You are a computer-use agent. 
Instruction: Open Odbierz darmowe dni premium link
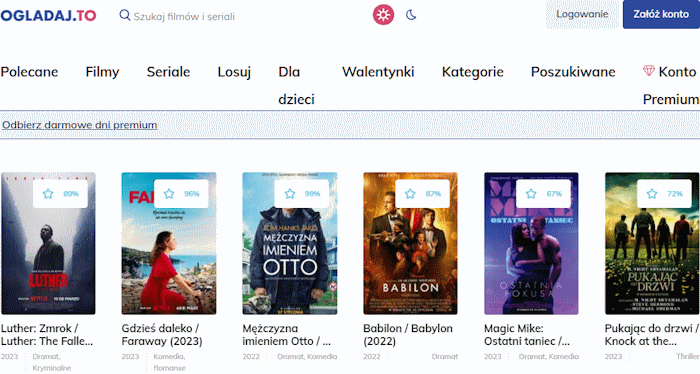coord(79,125)
